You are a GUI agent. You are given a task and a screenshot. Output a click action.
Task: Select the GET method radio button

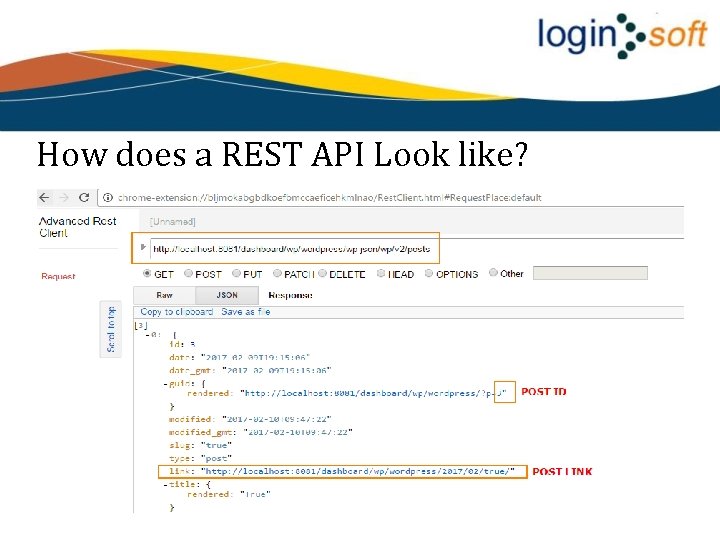point(146,273)
